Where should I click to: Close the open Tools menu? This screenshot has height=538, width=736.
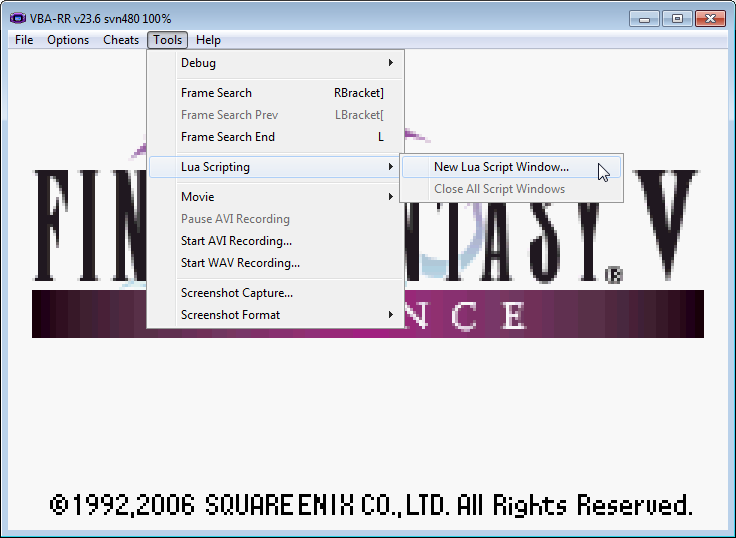(168, 40)
